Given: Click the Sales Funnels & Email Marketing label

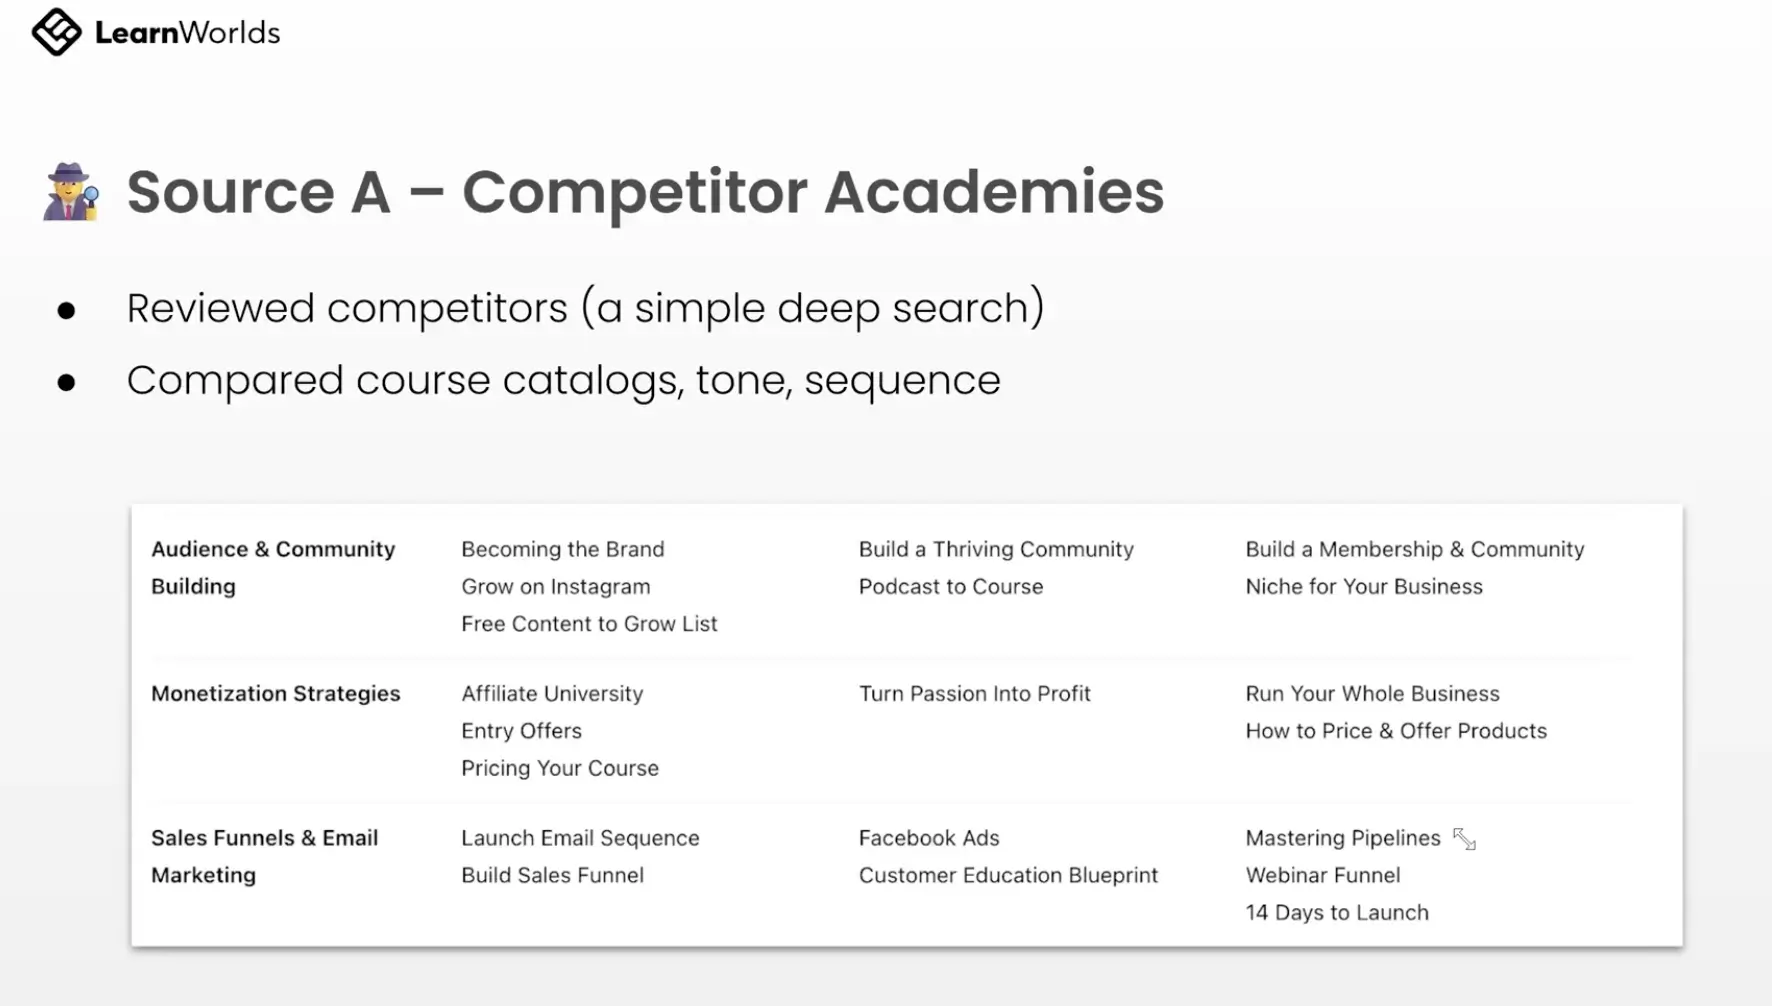Looking at the screenshot, I should coord(264,856).
